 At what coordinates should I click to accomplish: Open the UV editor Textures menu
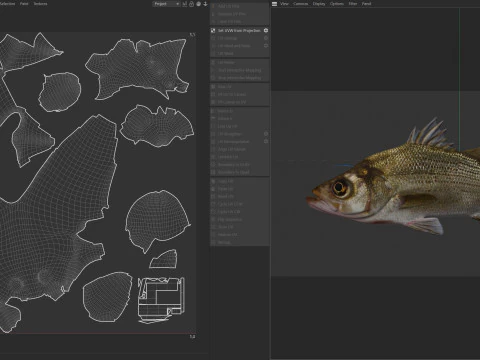pyautogui.click(x=40, y=4)
